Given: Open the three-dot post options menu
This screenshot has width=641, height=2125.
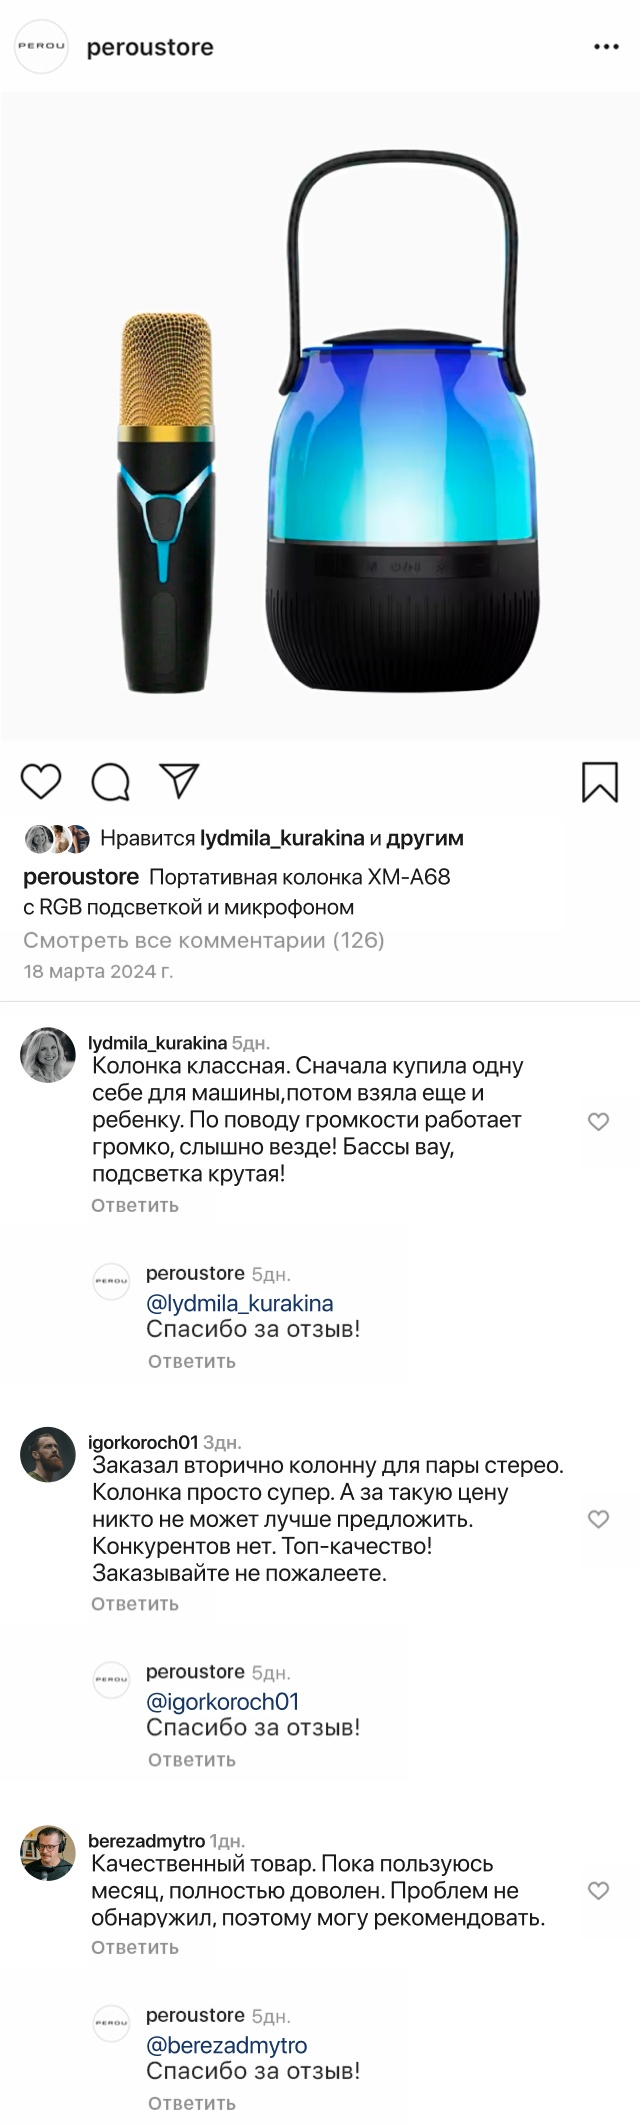Looking at the screenshot, I should [606, 47].
